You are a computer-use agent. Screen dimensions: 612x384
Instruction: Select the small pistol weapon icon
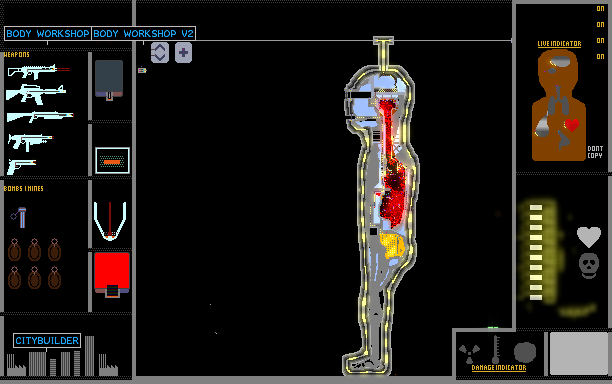(21, 166)
